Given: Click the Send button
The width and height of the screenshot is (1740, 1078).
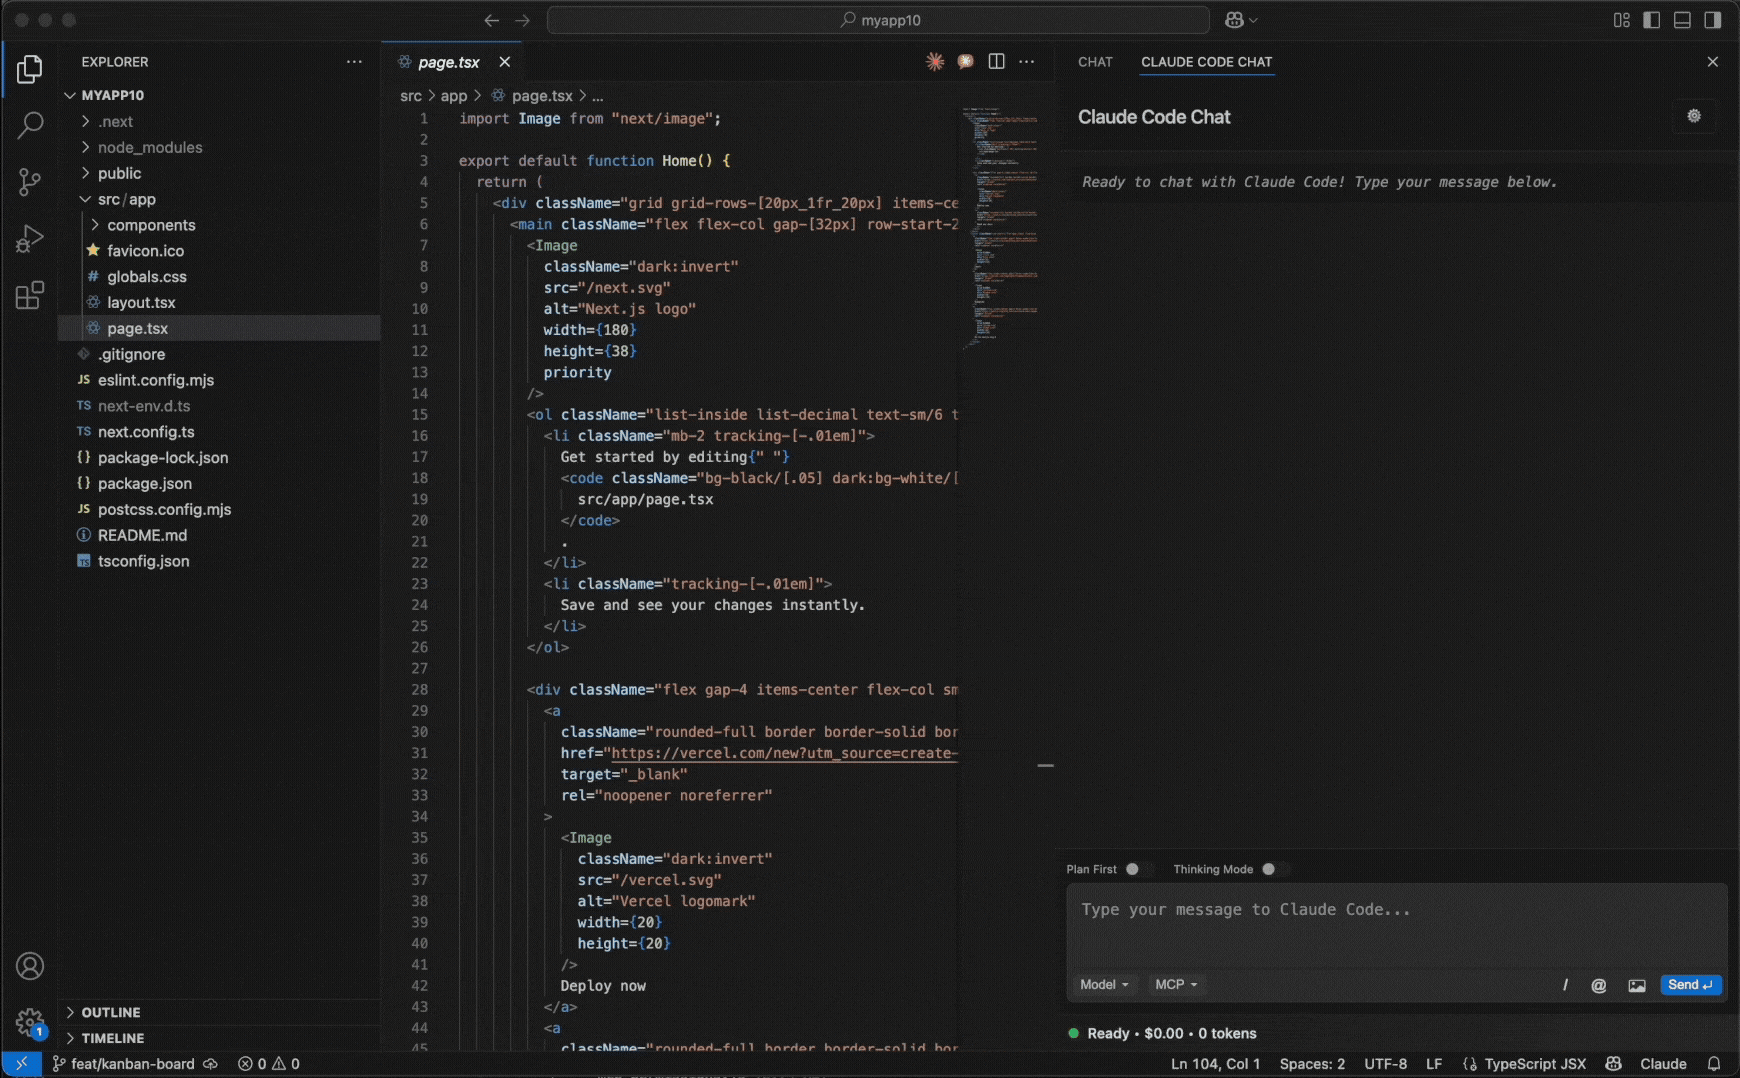Looking at the screenshot, I should 1690,985.
